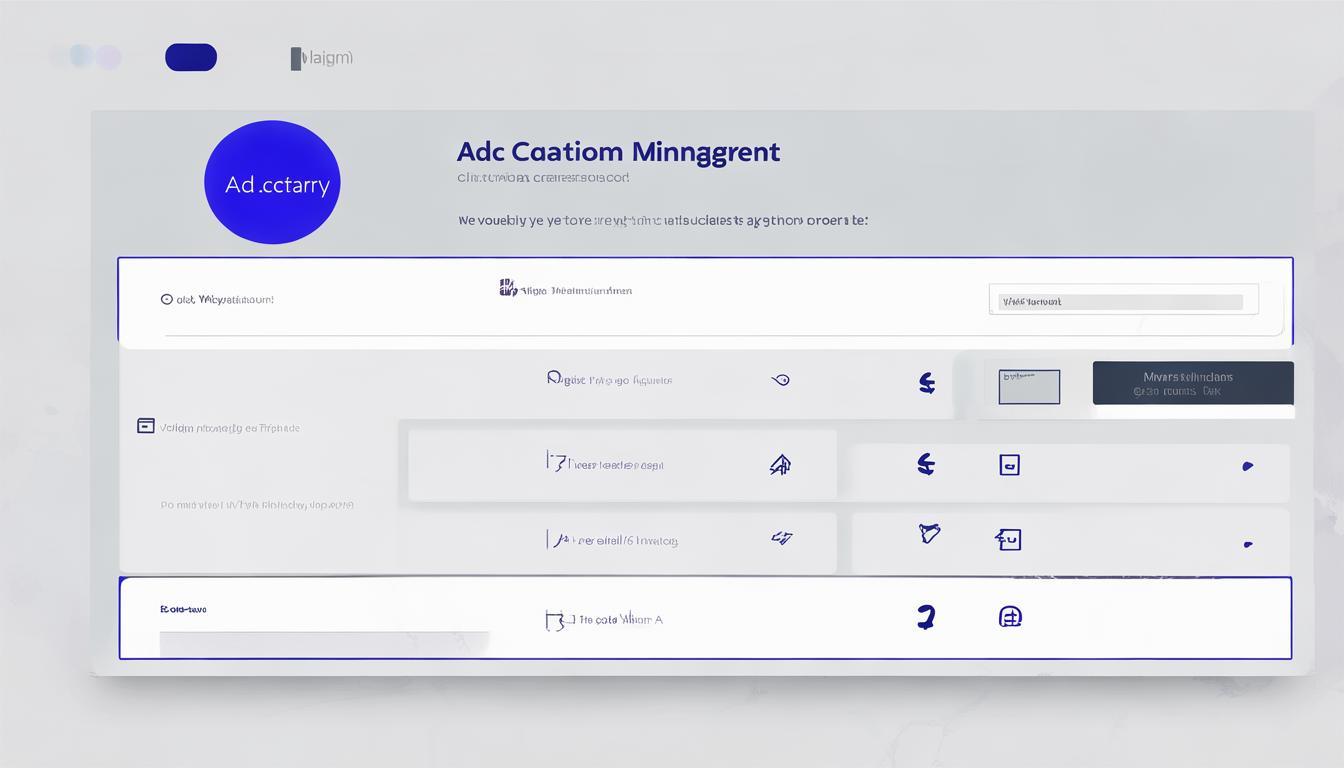Click the number 2 icon in bottom row

pyautogui.click(x=926, y=617)
